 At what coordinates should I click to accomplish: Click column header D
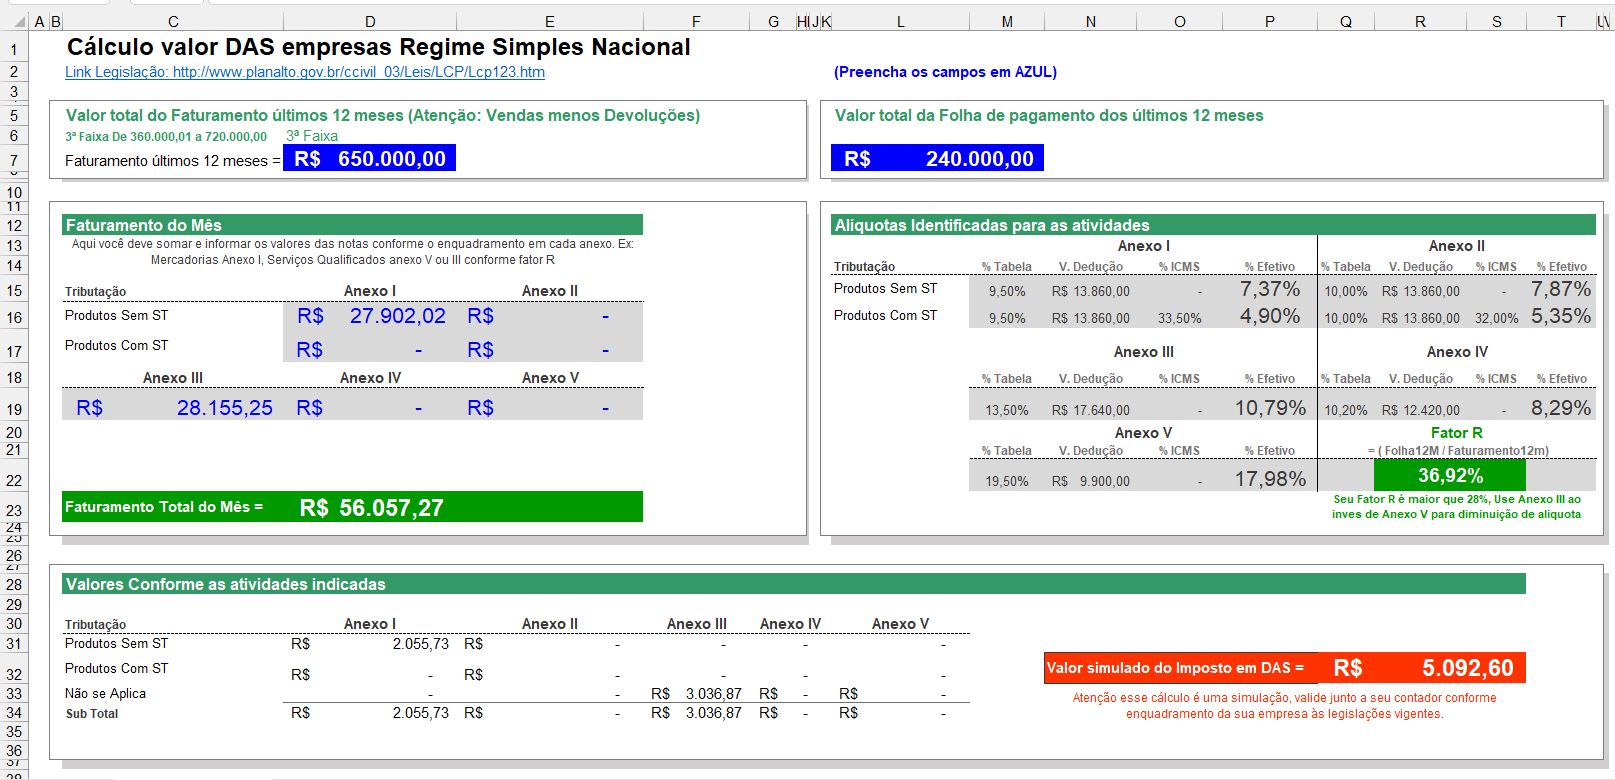pyautogui.click(x=370, y=21)
